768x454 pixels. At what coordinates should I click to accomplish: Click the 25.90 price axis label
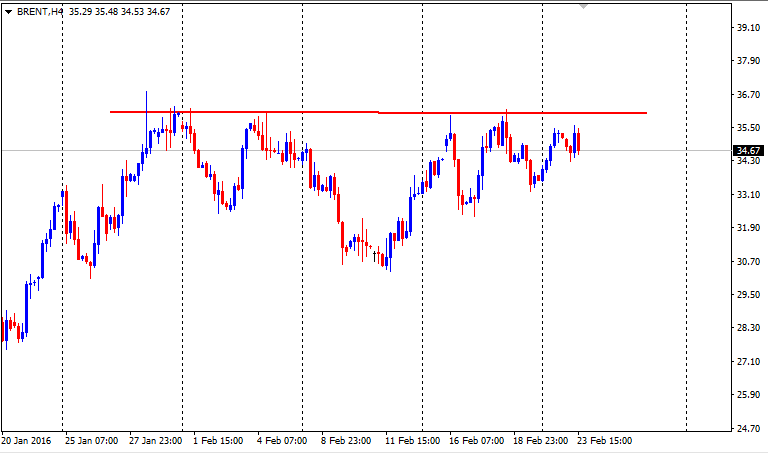tap(749, 395)
